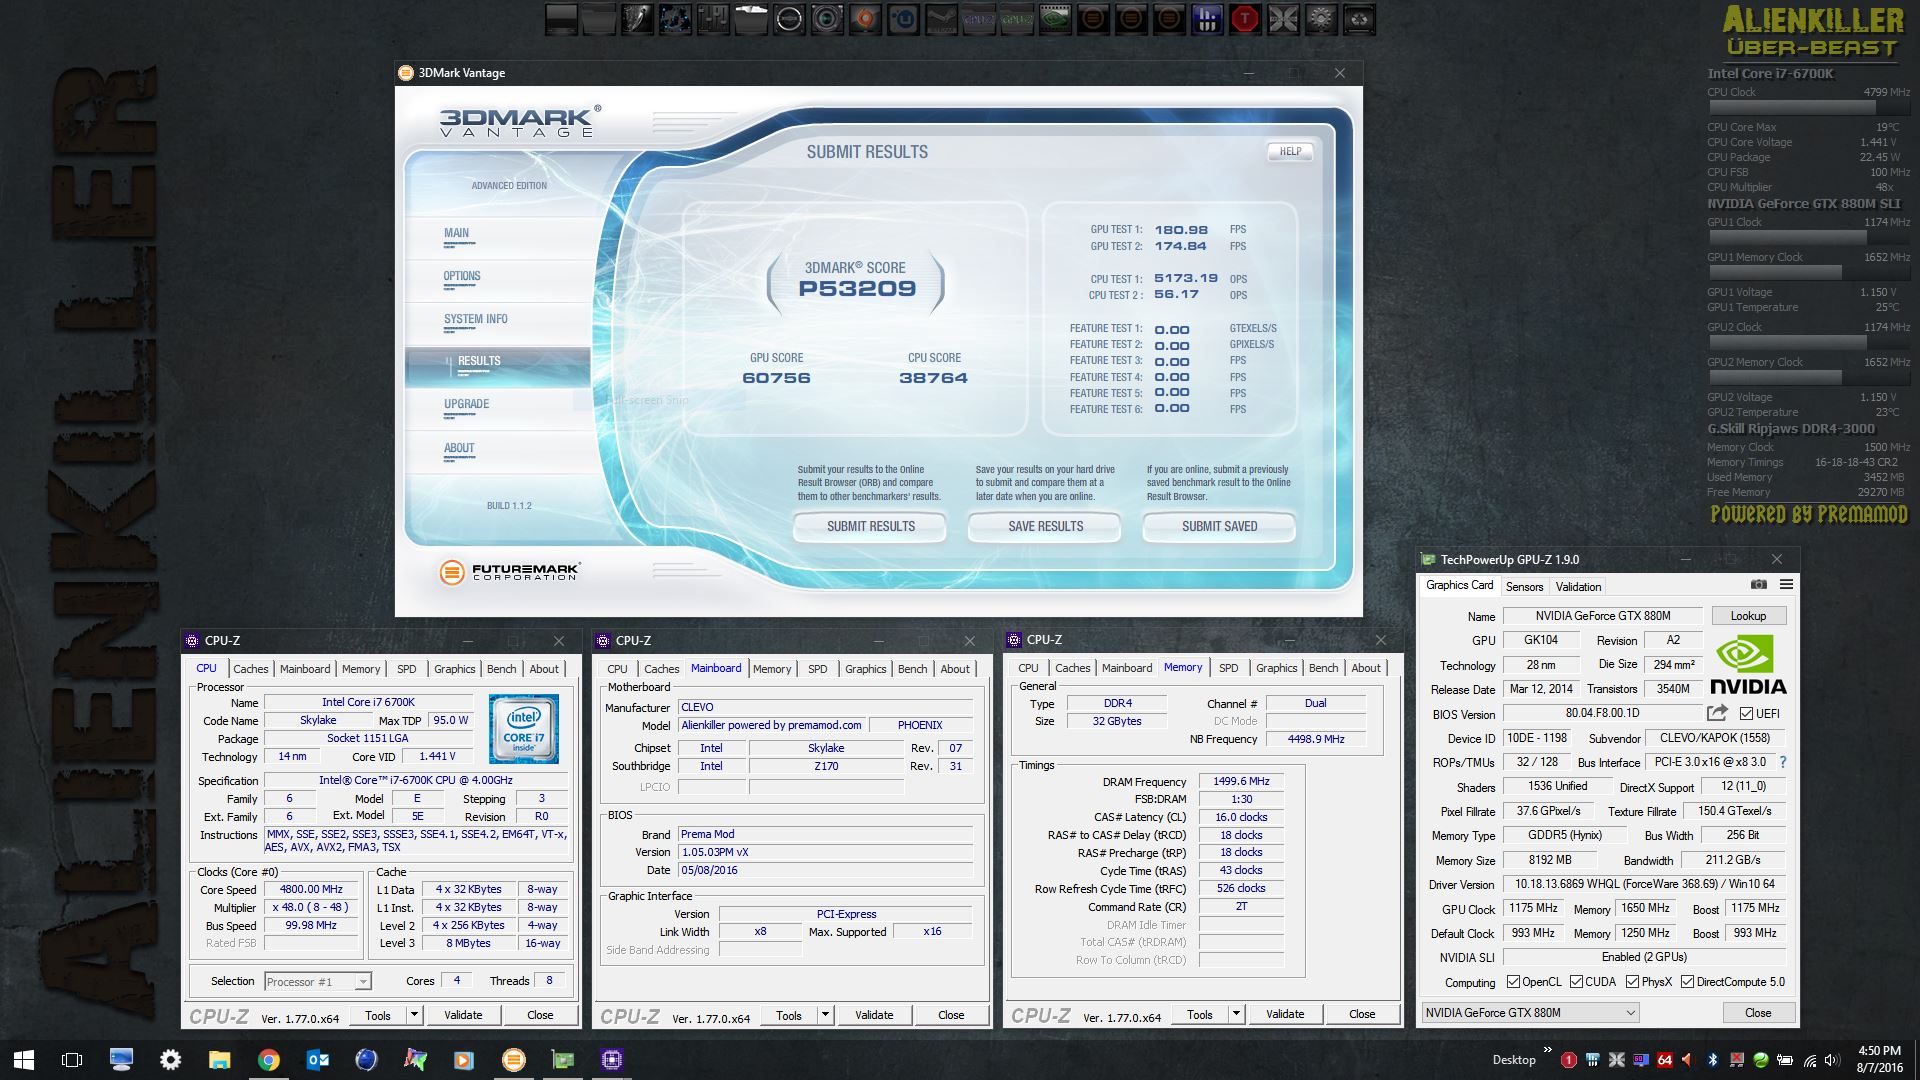Open File Explorer from the taskbar
The height and width of the screenshot is (1080, 1920).
pos(219,1060)
